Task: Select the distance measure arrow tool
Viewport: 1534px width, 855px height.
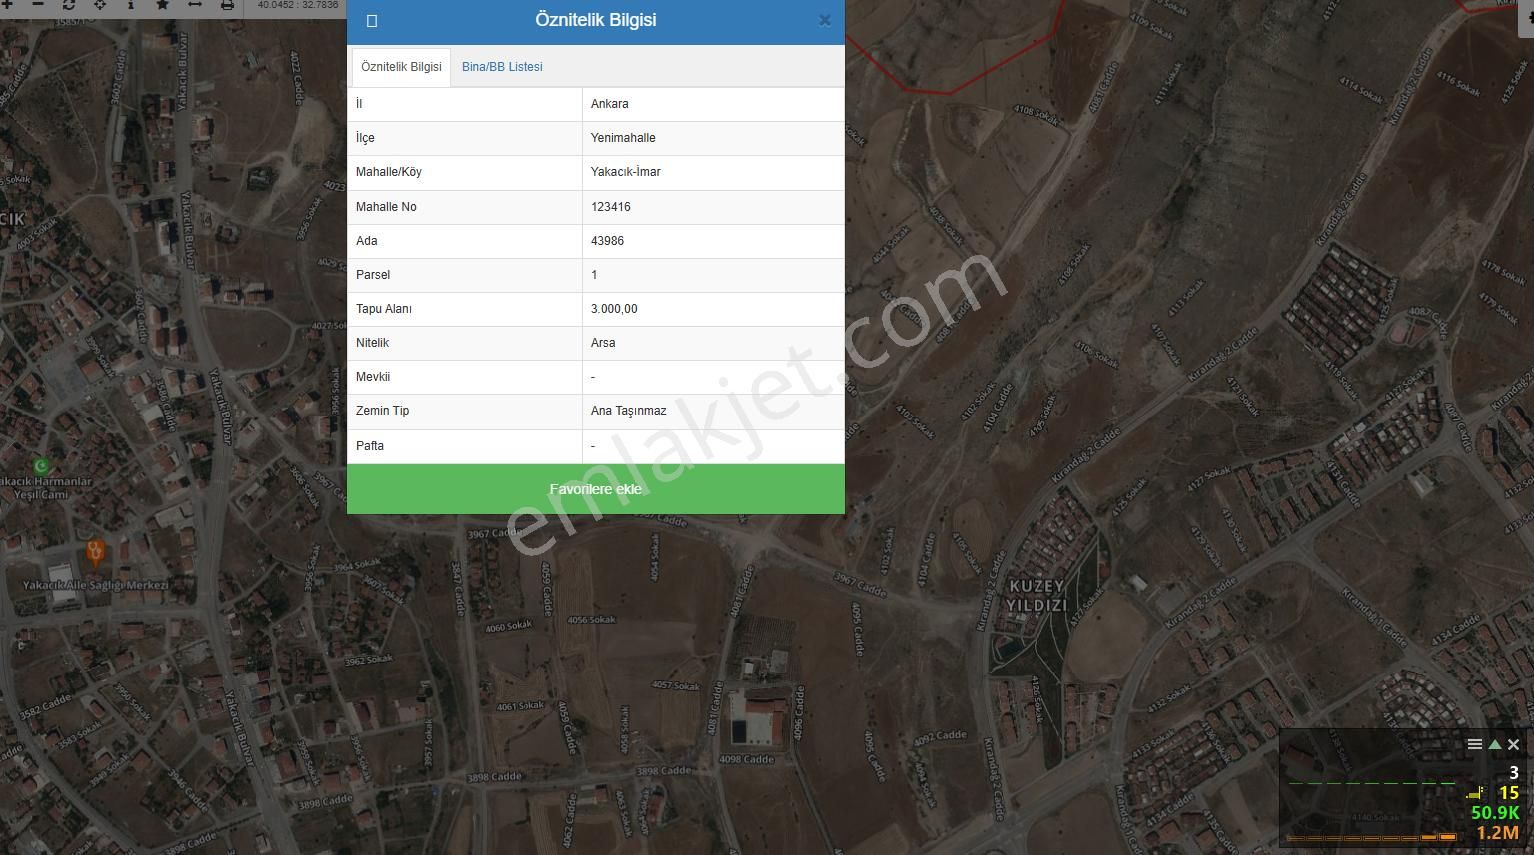Action: click(x=195, y=4)
